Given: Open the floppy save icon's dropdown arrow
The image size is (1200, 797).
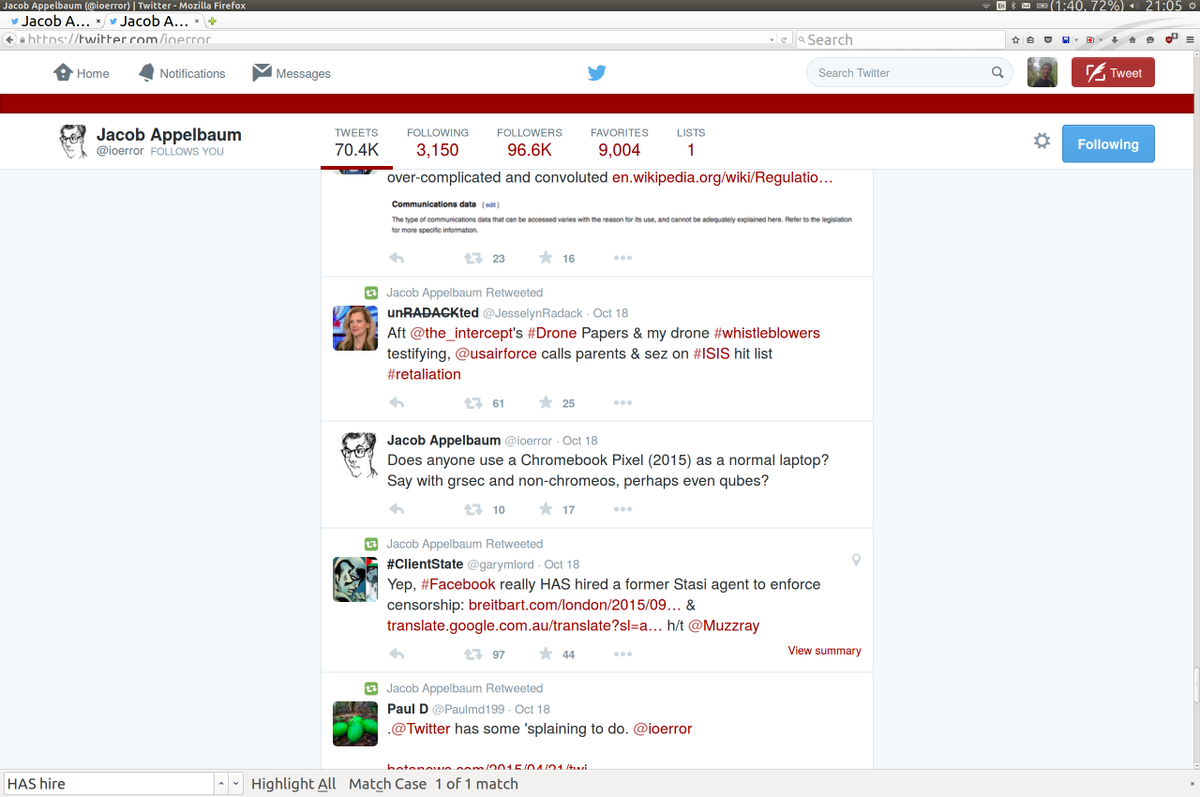Looking at the screenshot, I should click(1076, 40).
